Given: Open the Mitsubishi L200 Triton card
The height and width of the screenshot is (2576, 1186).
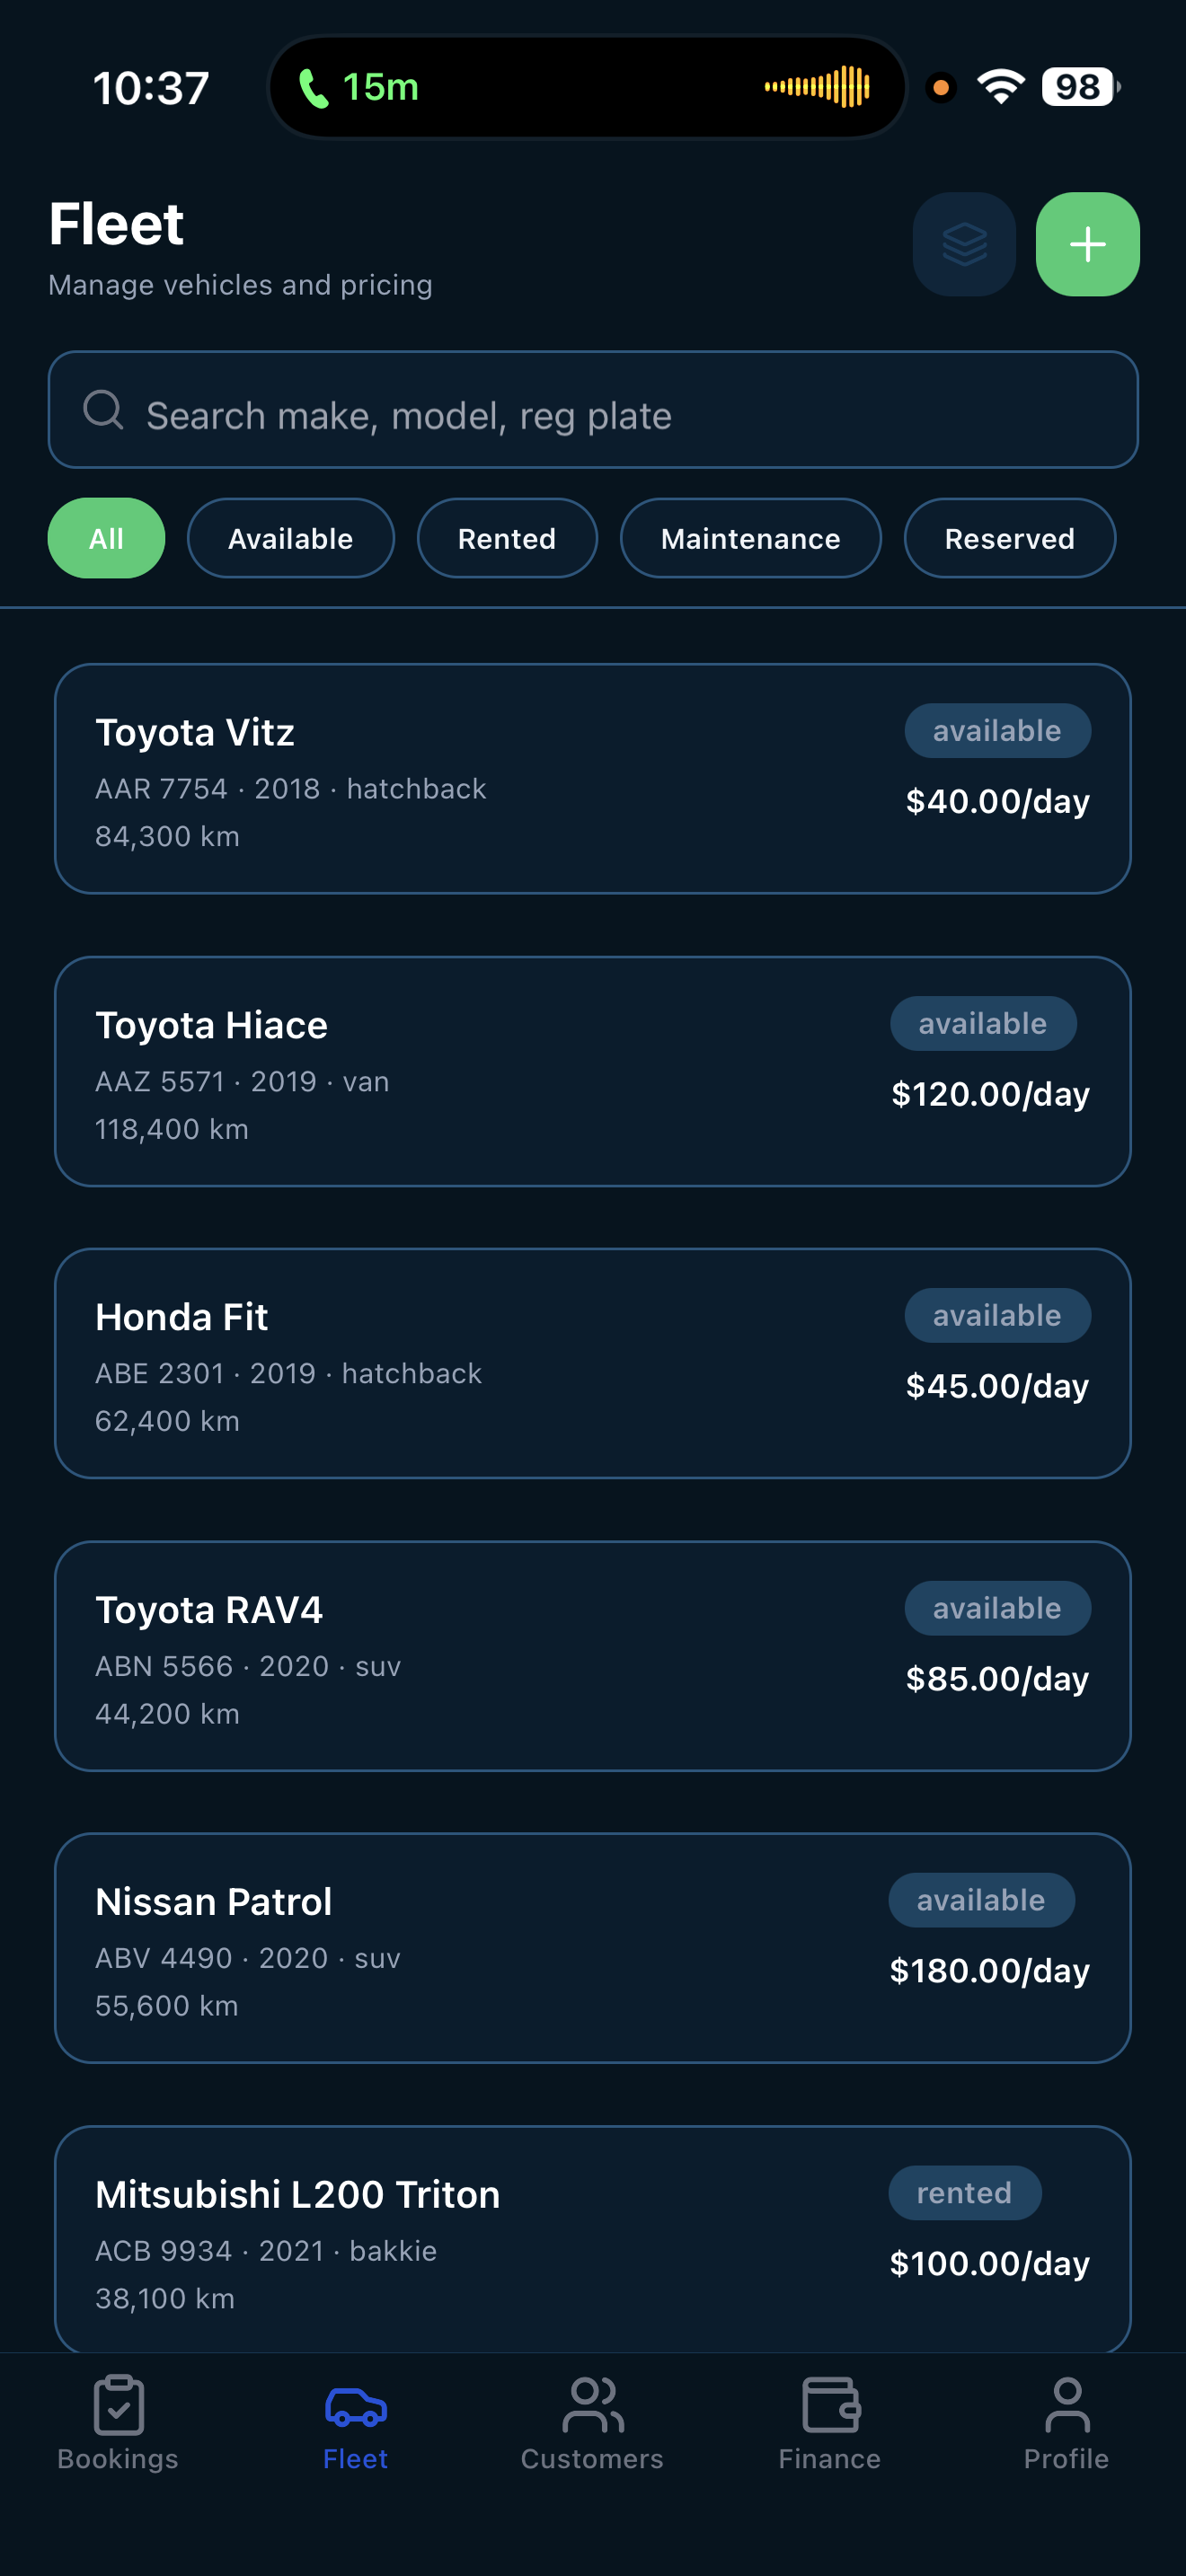Looking at the screenshot, I should 592,2238.
